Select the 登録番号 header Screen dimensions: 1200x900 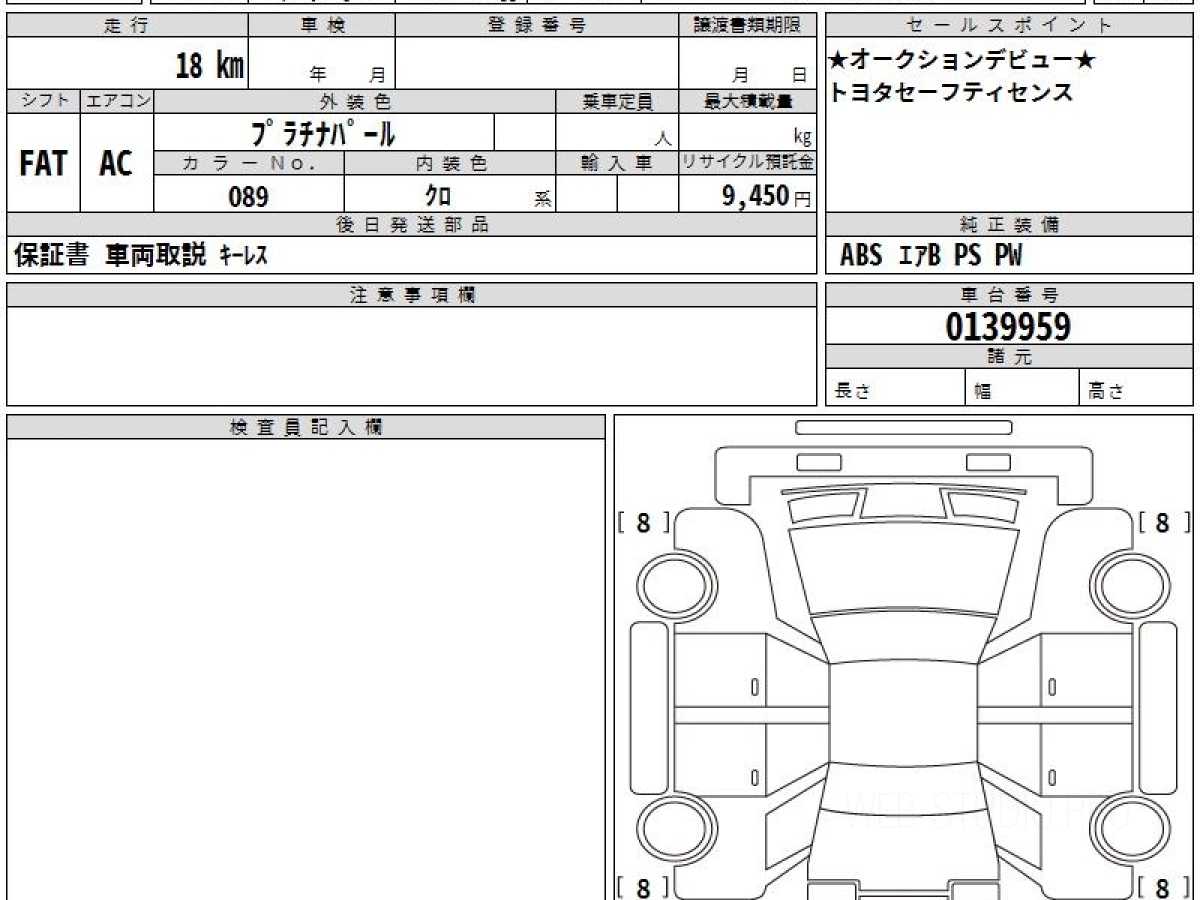537,26
